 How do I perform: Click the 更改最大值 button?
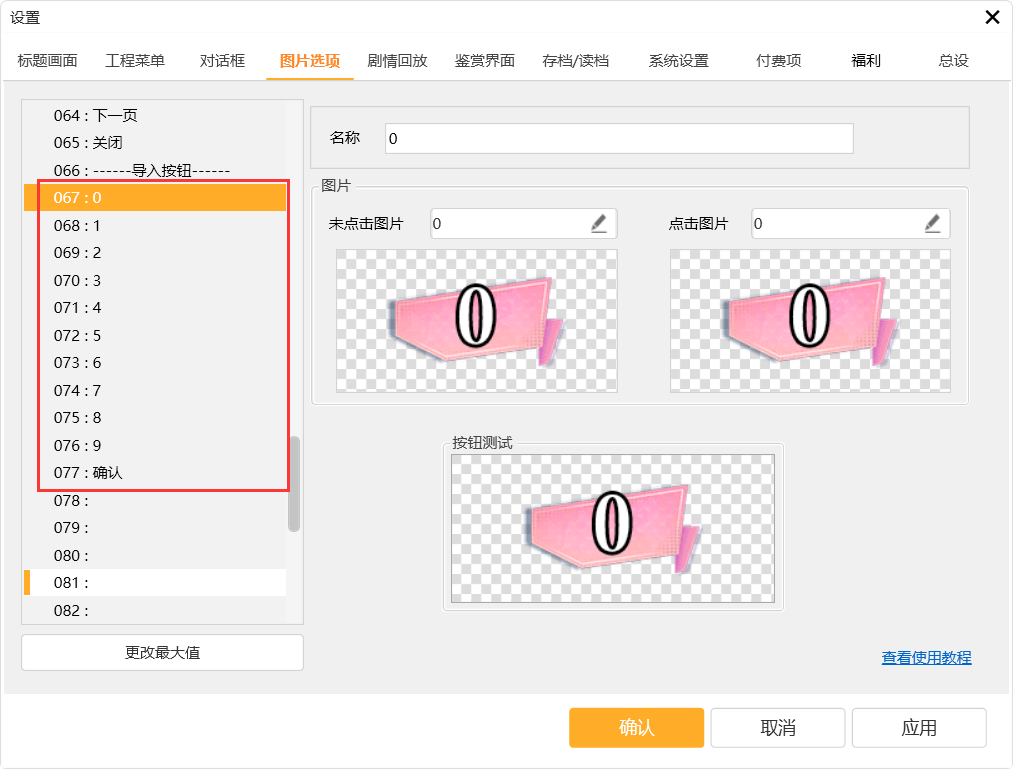(162, 653)
